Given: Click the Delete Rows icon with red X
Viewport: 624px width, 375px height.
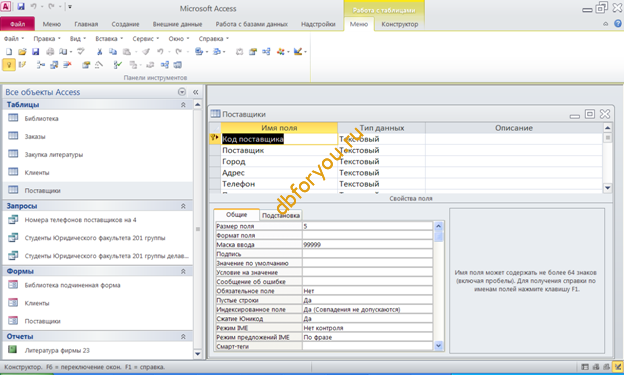Looking at the screenshot, I should [67, 65].
